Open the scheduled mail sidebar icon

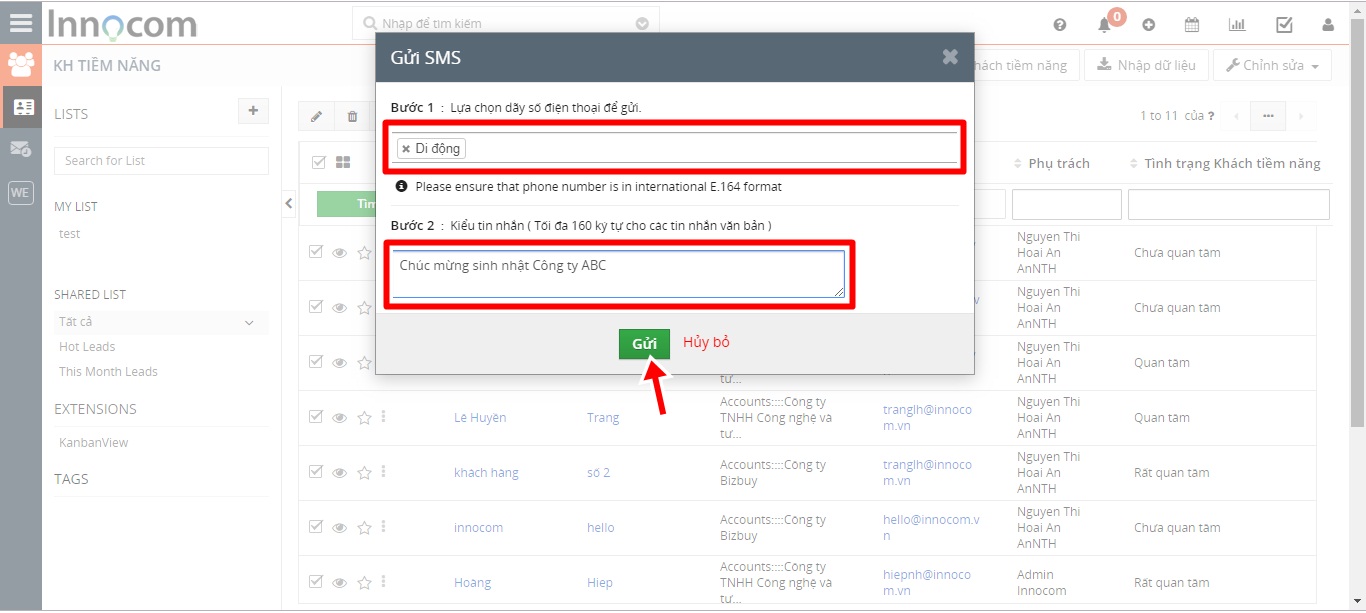(21, 149)
